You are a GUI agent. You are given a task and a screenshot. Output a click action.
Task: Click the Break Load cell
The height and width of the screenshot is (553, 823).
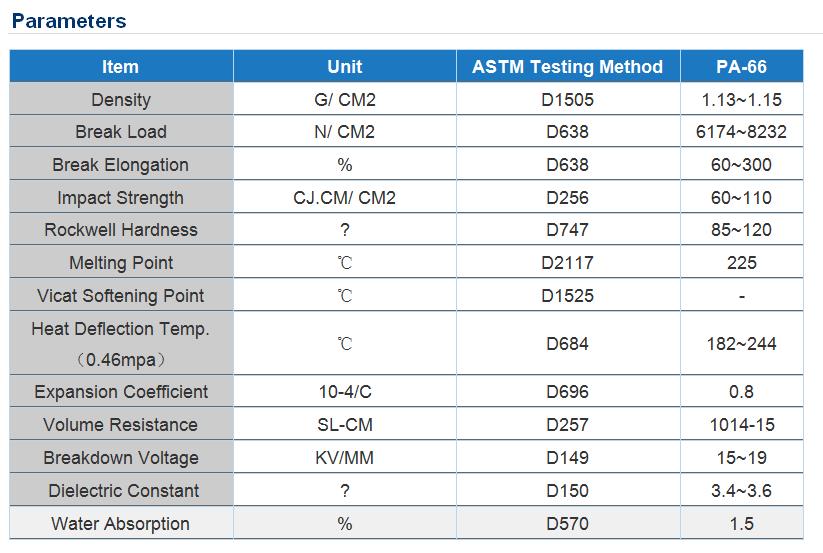coord(121,131)
